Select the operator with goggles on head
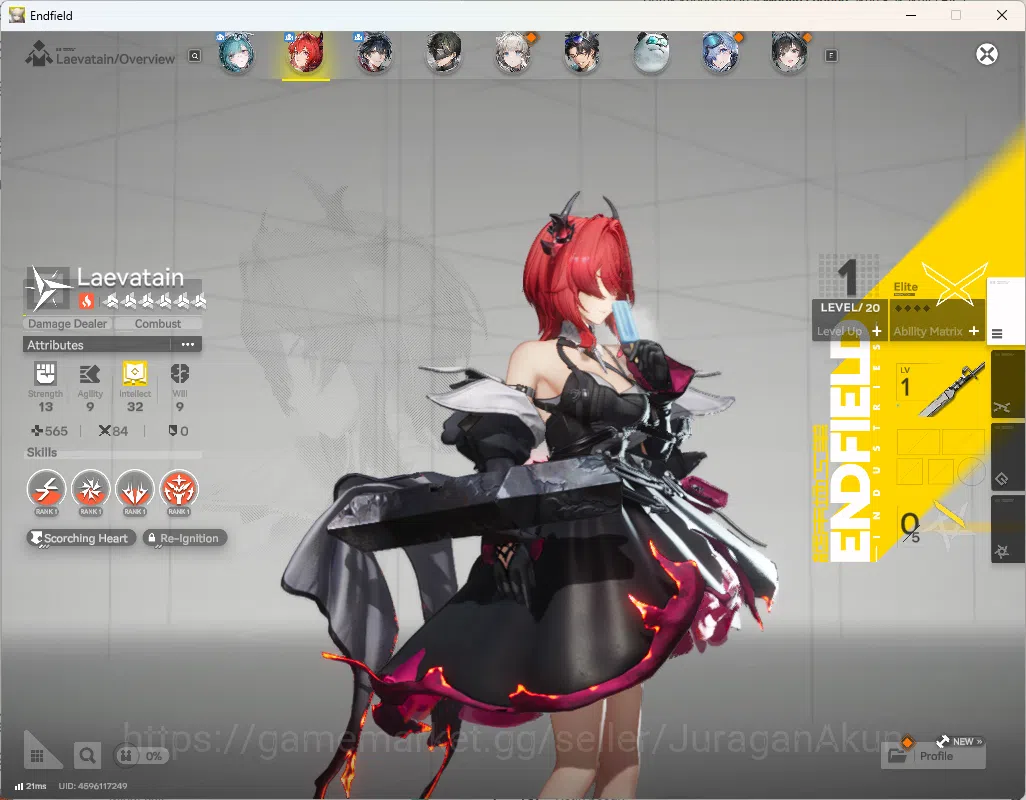 pos(582,54)
